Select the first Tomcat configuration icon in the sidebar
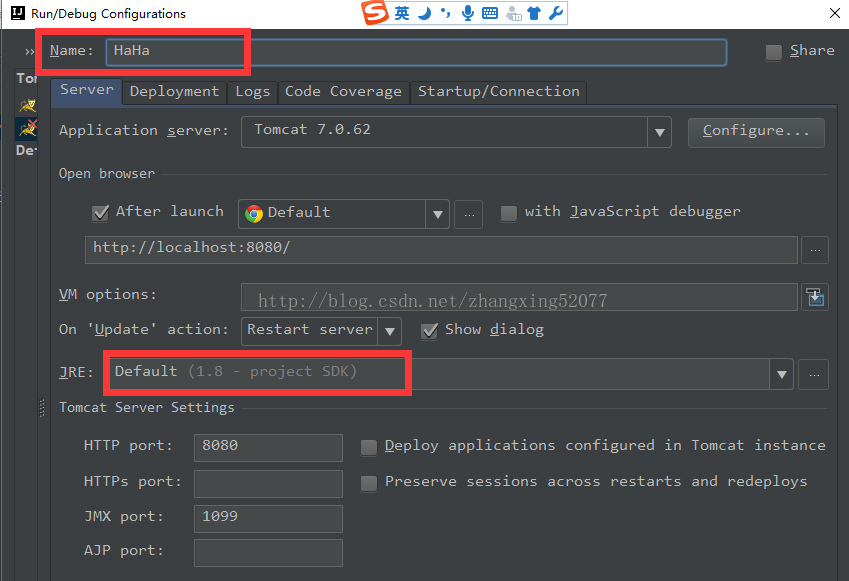849x581 pixels. (27, 105)
